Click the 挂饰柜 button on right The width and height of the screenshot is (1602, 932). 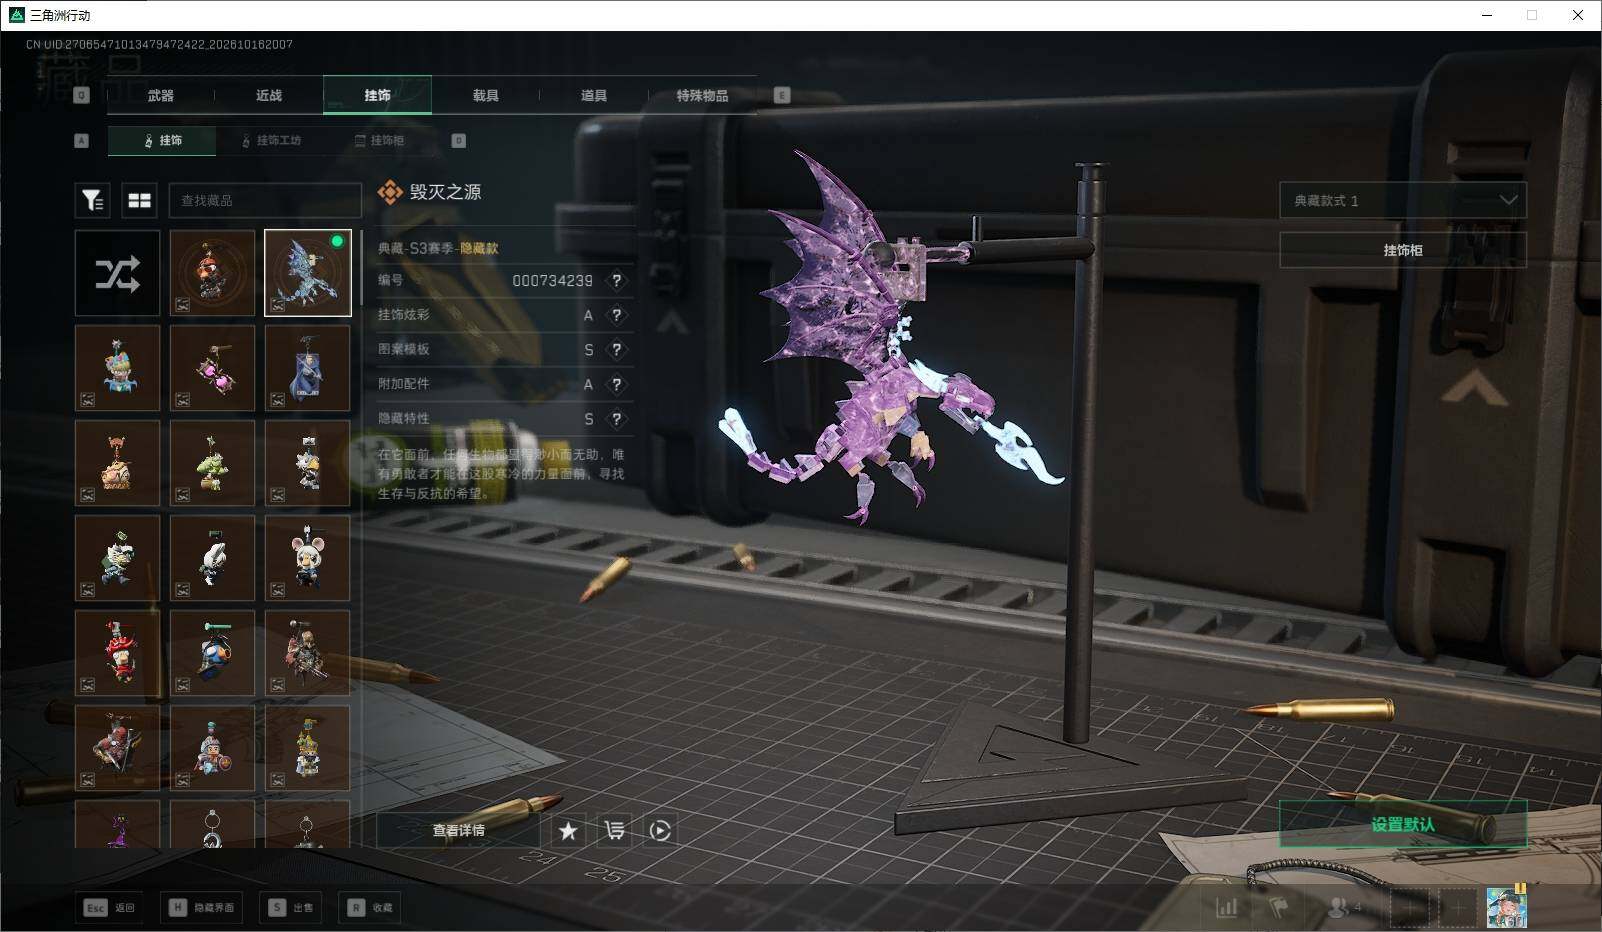click(1403, 250)
